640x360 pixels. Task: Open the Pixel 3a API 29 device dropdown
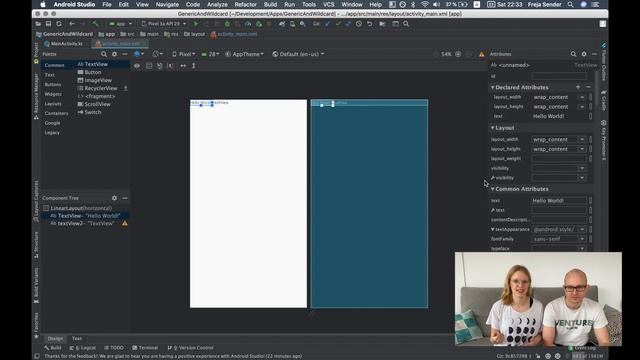[x=164, y=24]
